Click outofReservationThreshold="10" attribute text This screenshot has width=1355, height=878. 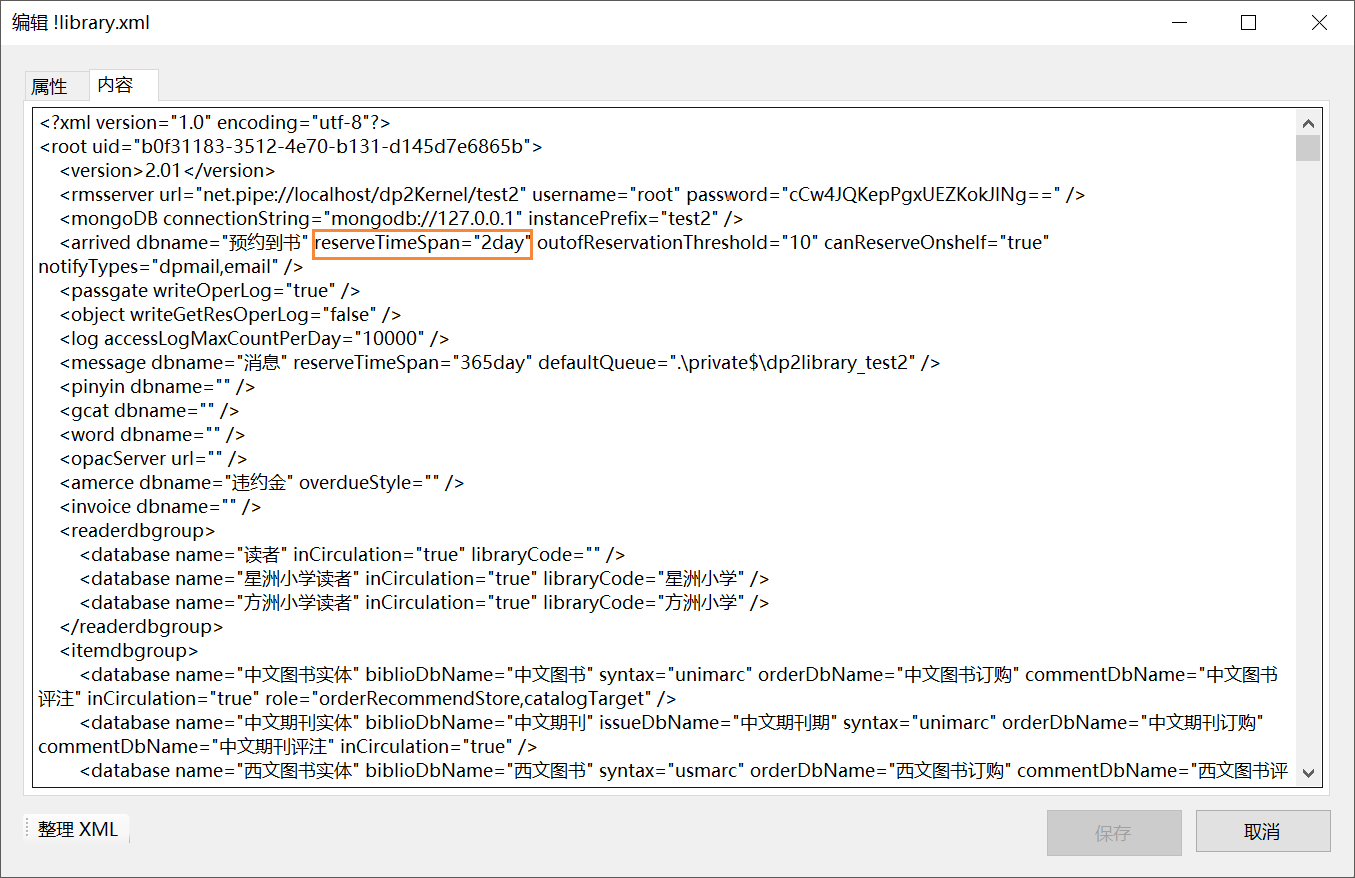click(x=678, y=242)
